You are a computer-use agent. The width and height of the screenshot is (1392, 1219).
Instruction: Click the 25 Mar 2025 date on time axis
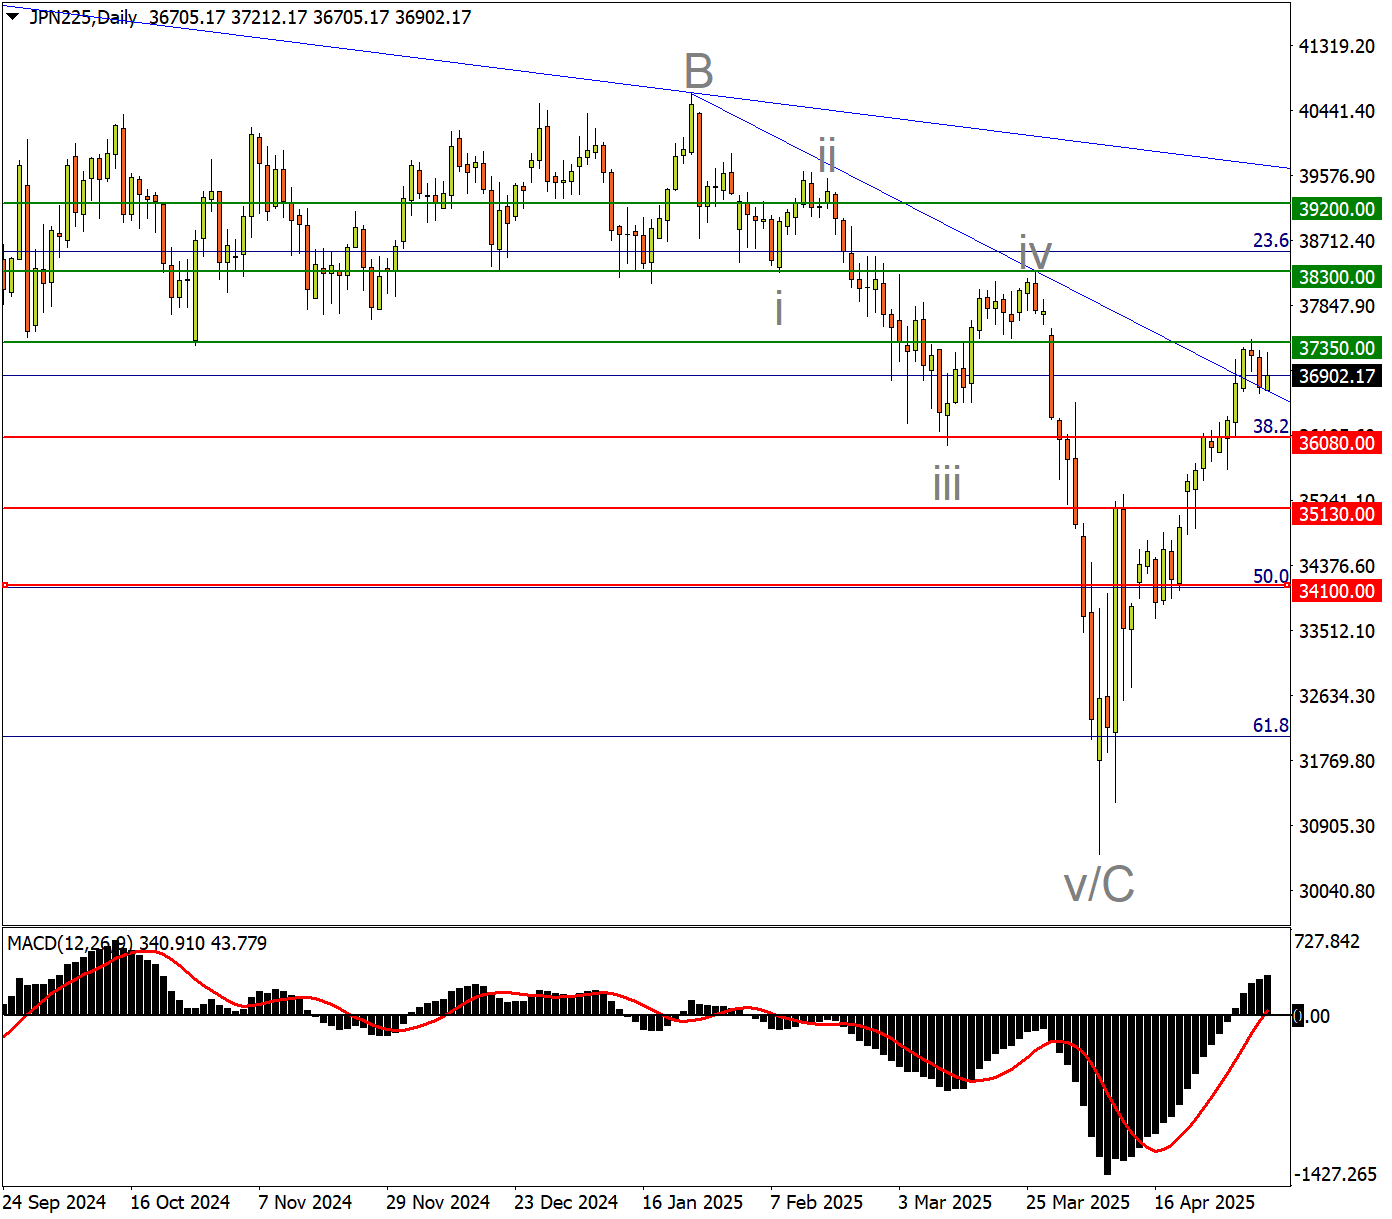click(1077, 1202)
